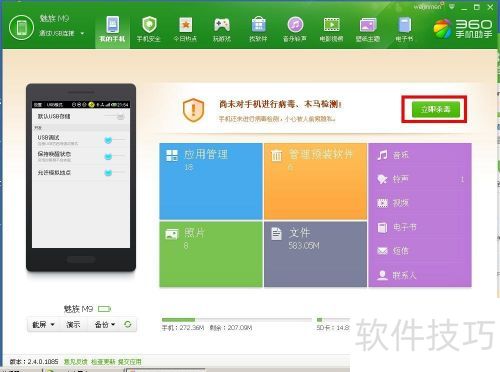This screenshot has height=372, width=500.
Task: Click the phone storage usage bar
Action: click(237, 320)
